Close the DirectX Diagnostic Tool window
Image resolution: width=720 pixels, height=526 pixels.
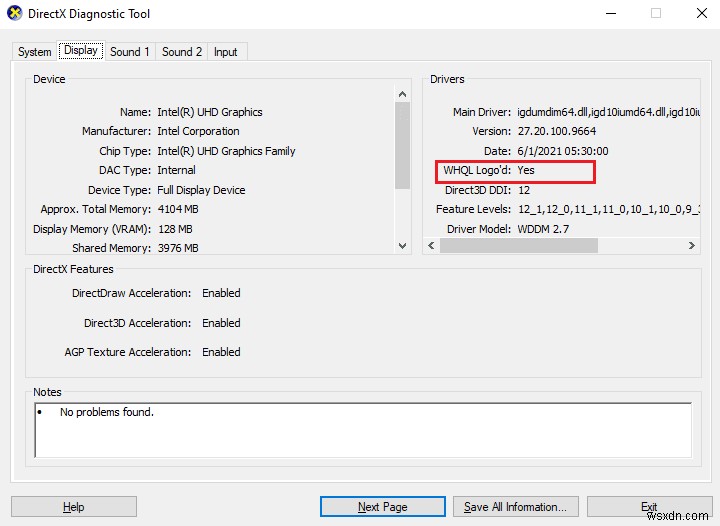(702, 13)
